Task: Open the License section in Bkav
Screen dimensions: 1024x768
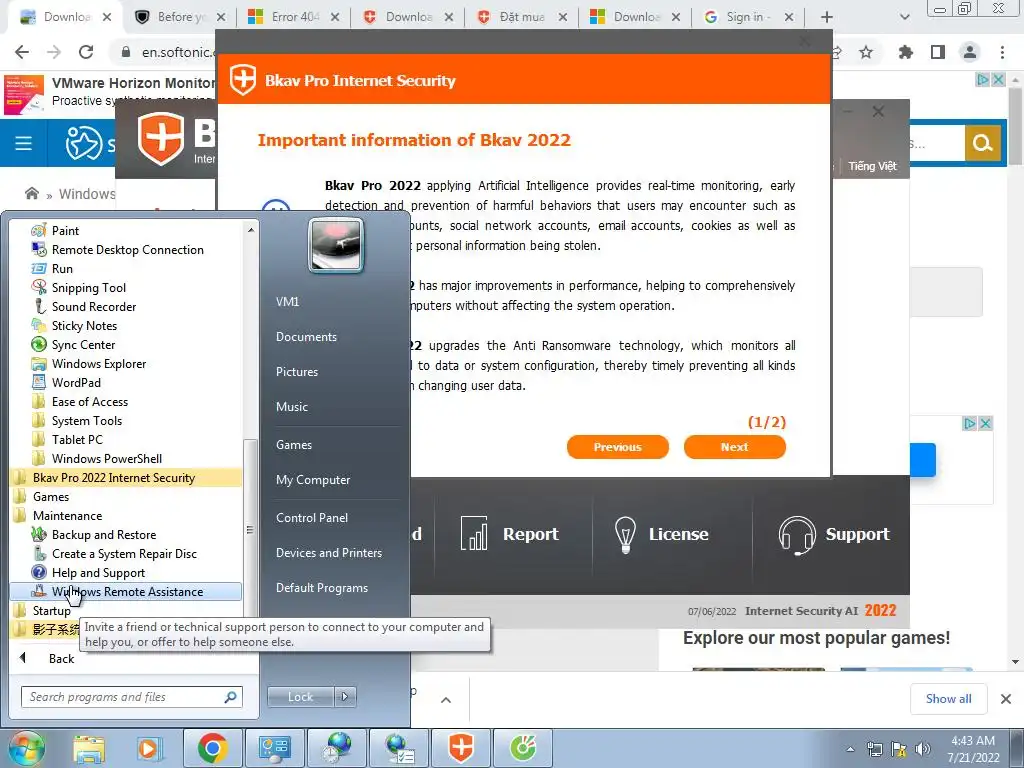Action: click(661, 534)
